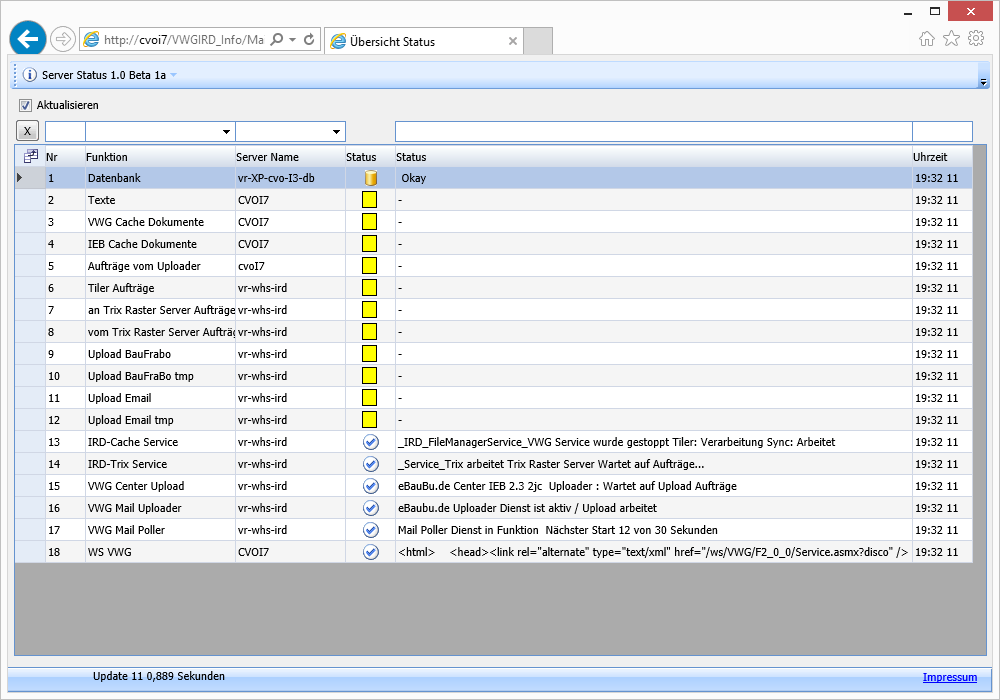Expand the toolbar overflow at the panel's right edge

(x=983, y=82)
